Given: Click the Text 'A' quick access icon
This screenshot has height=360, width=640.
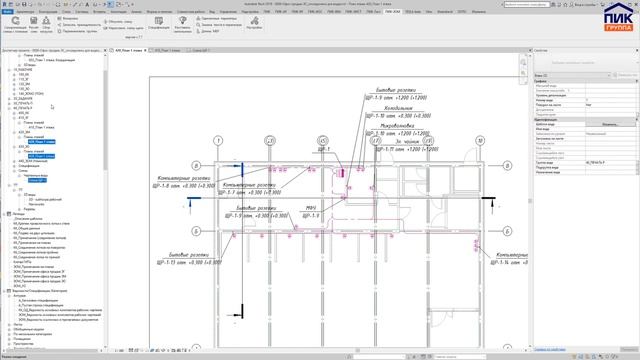Looking at the screenshot, I should (x=87, y=4).
